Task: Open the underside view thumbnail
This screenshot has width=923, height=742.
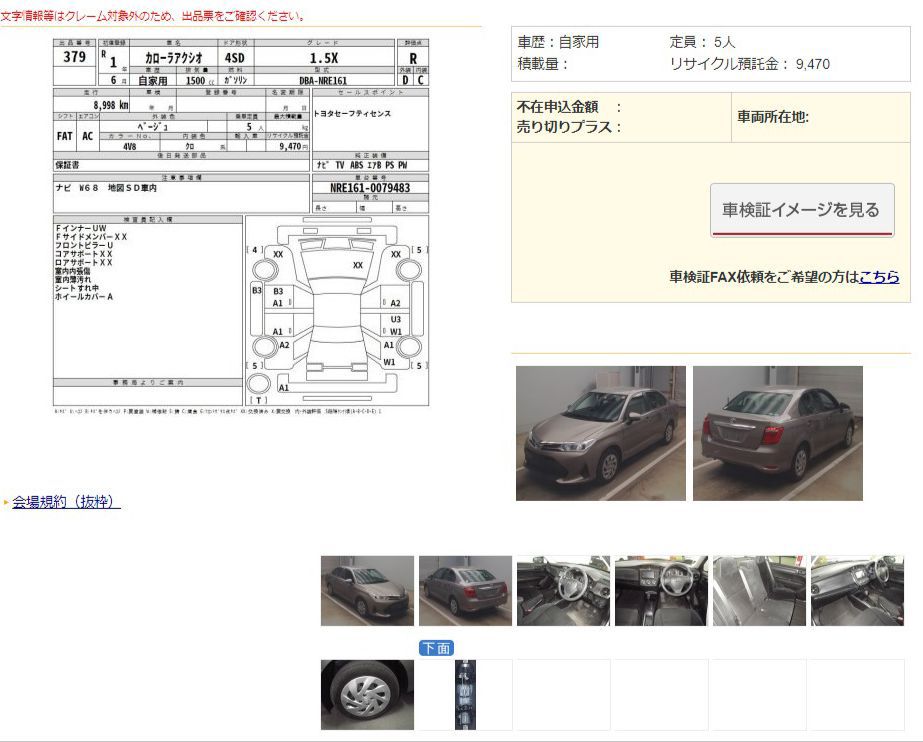Action: click(x=465, y=694)
